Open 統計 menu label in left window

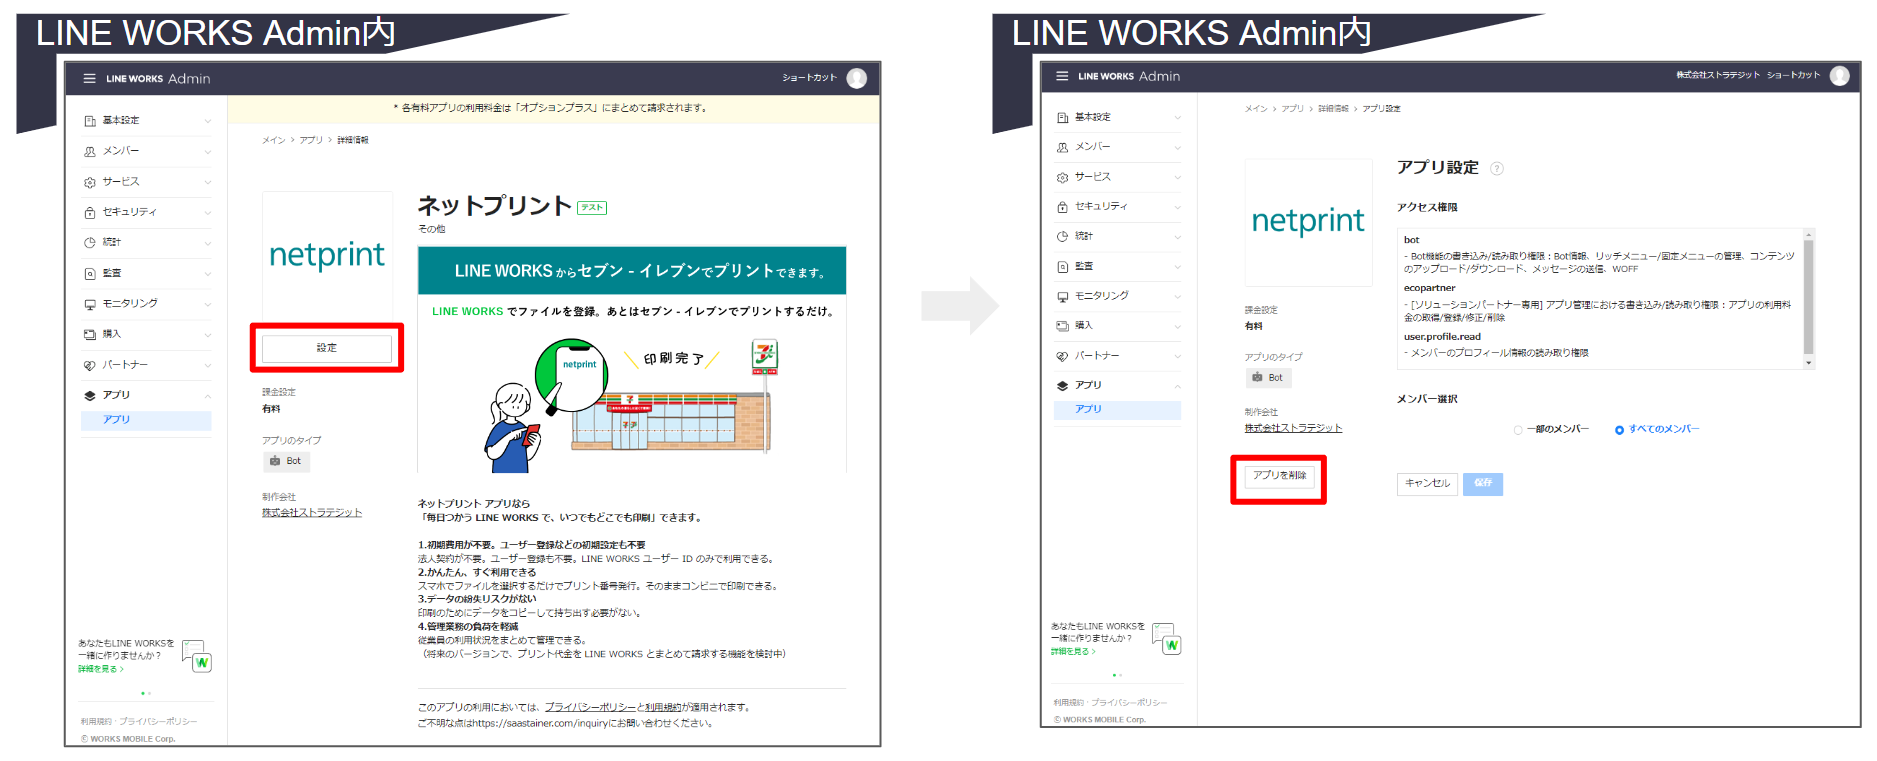(111, 242)
